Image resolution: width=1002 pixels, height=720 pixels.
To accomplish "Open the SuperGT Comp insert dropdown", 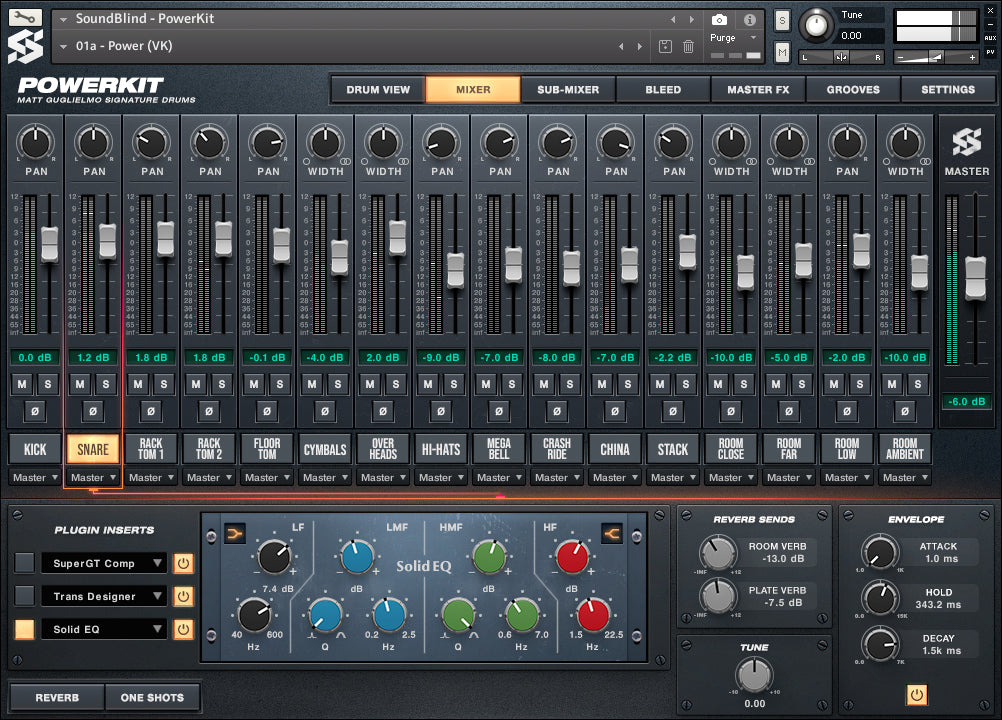I will [x=104, y=563].
